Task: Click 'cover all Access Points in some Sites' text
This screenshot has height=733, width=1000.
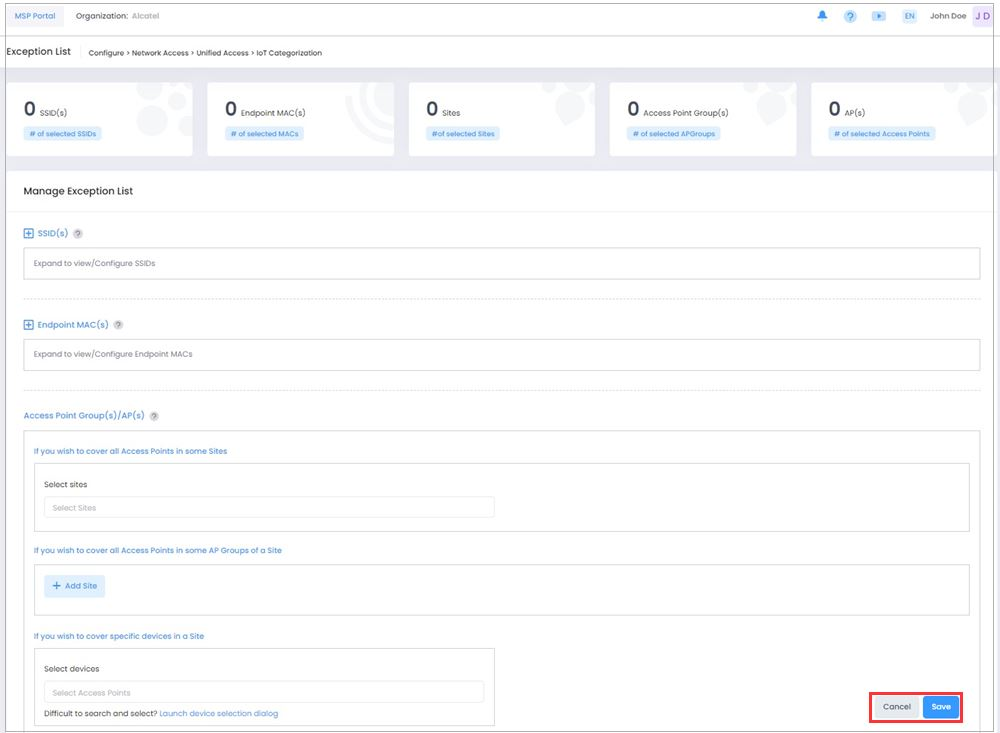Action: tap(157, 451)
